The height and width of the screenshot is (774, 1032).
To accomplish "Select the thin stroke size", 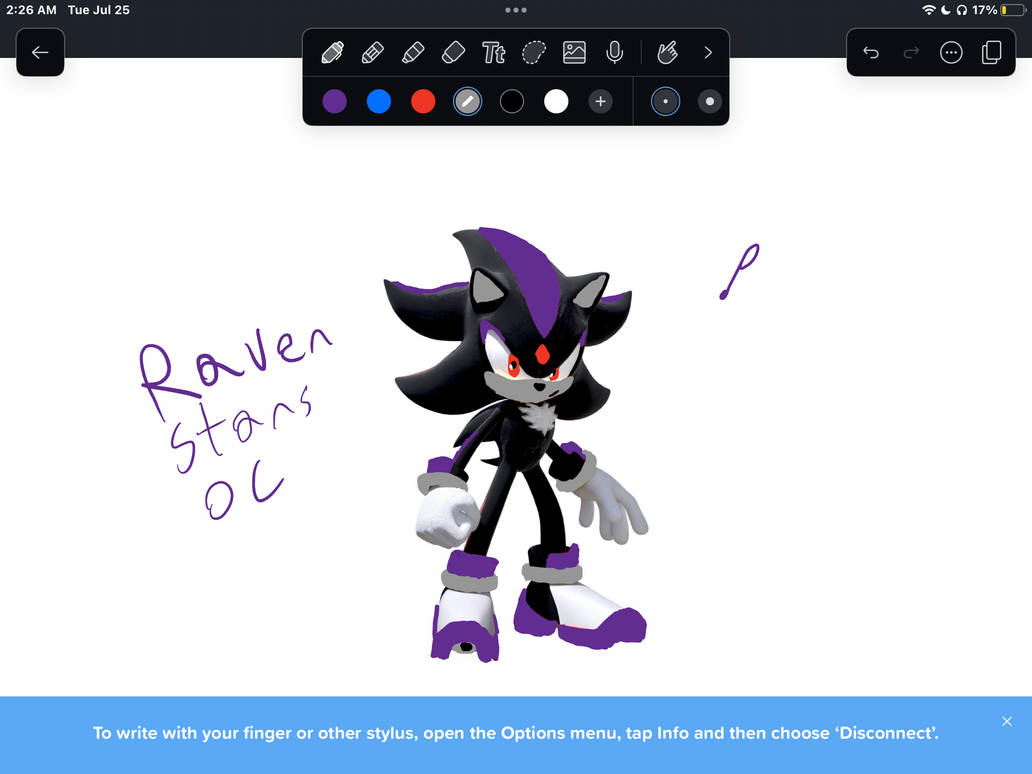I will coord(665,101).
